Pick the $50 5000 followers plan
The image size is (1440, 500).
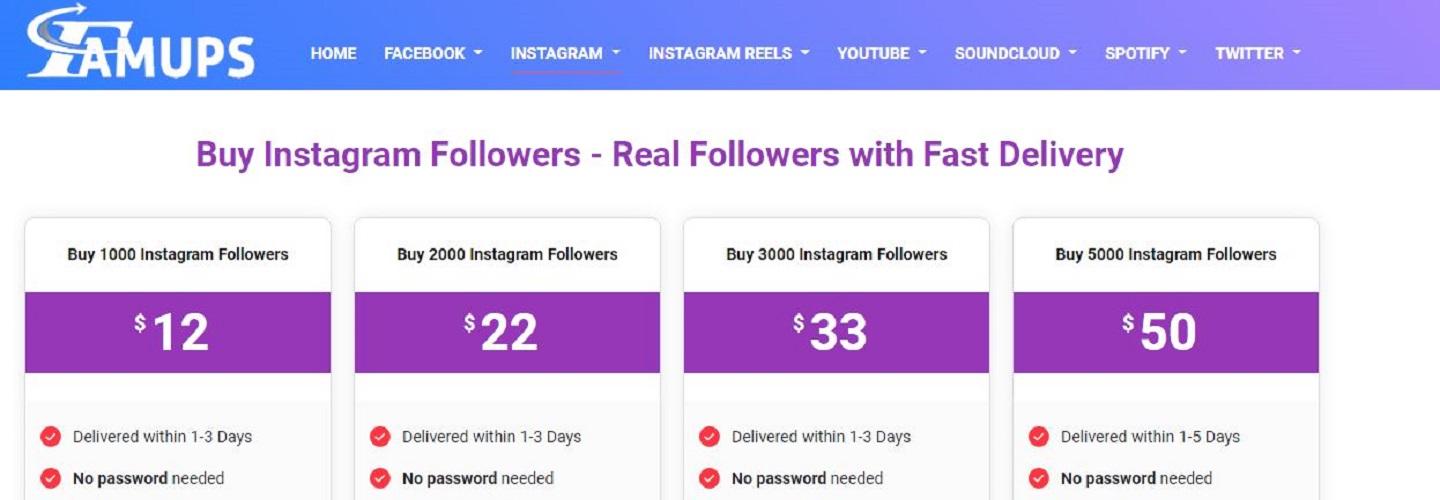(x=1166, y=332)
